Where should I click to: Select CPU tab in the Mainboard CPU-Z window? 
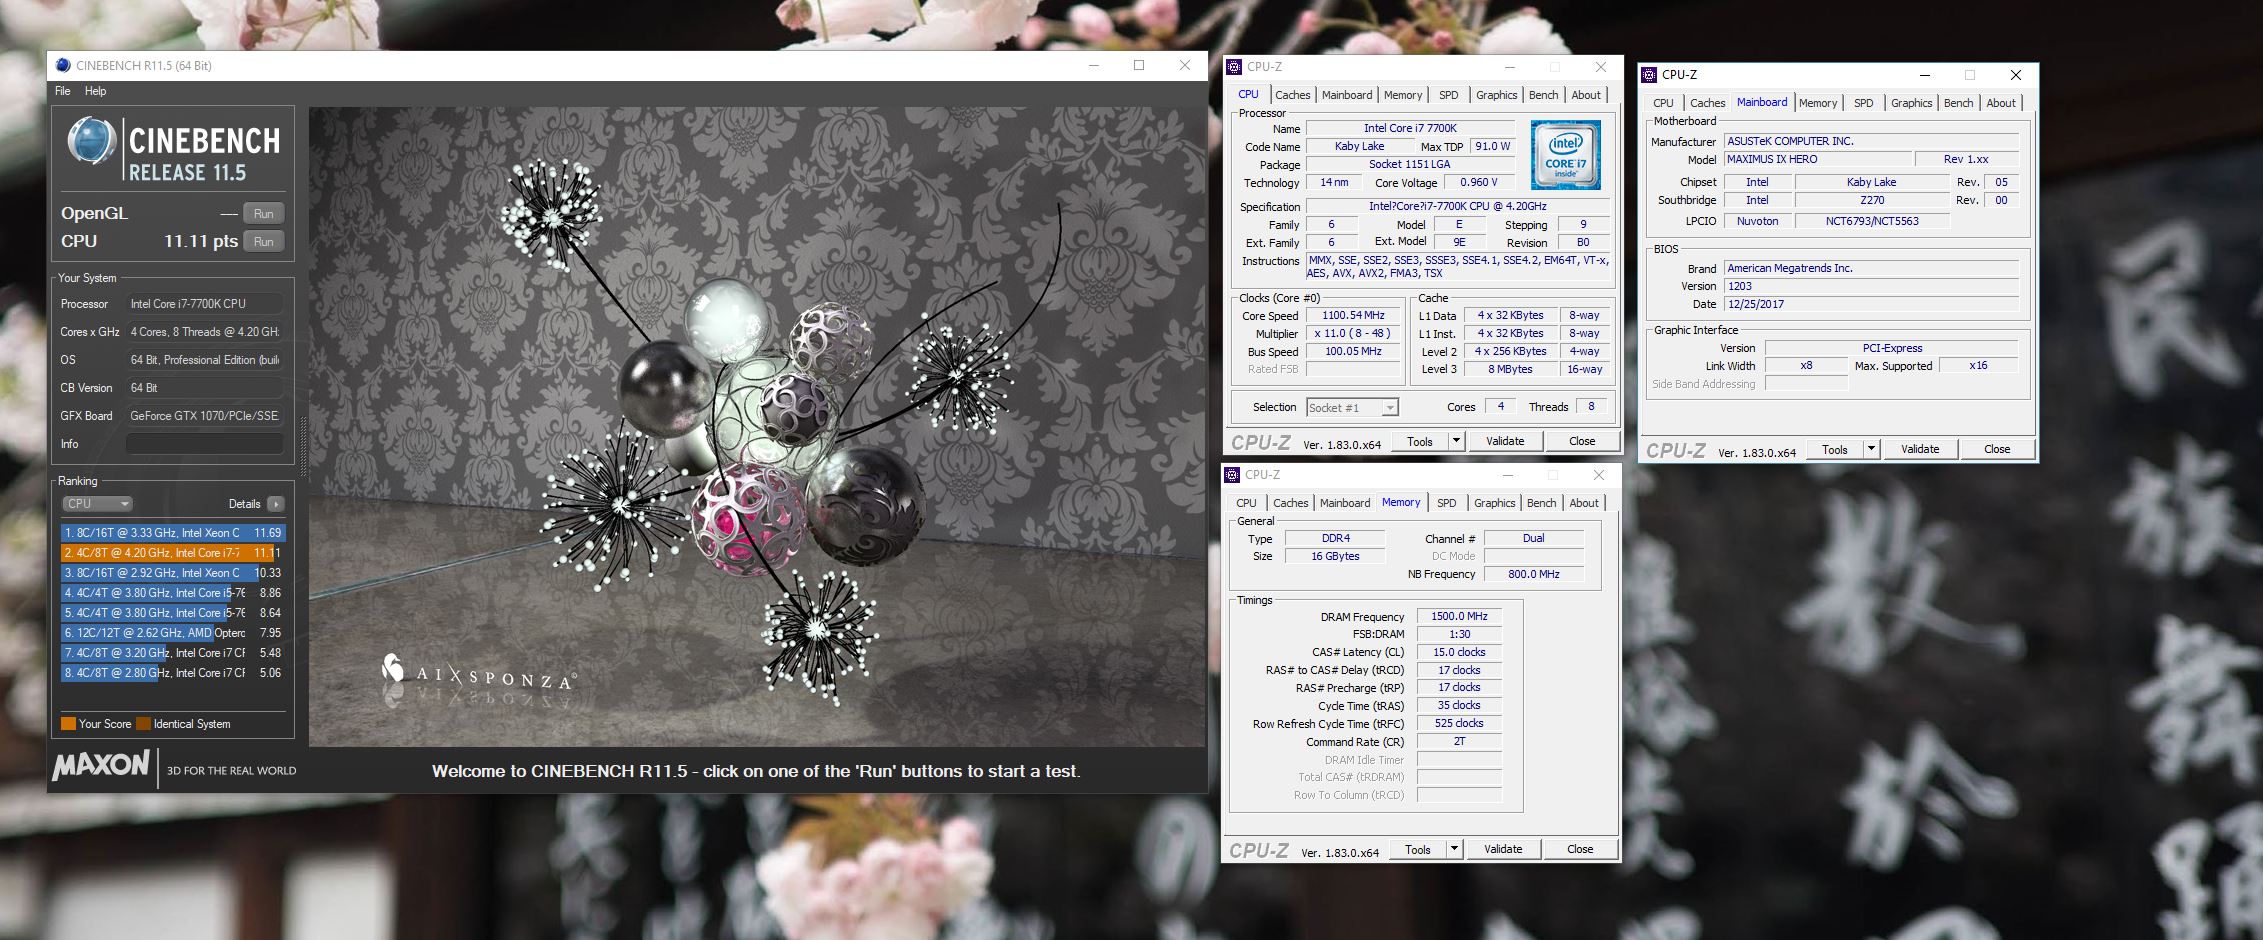click(1663, 103)
